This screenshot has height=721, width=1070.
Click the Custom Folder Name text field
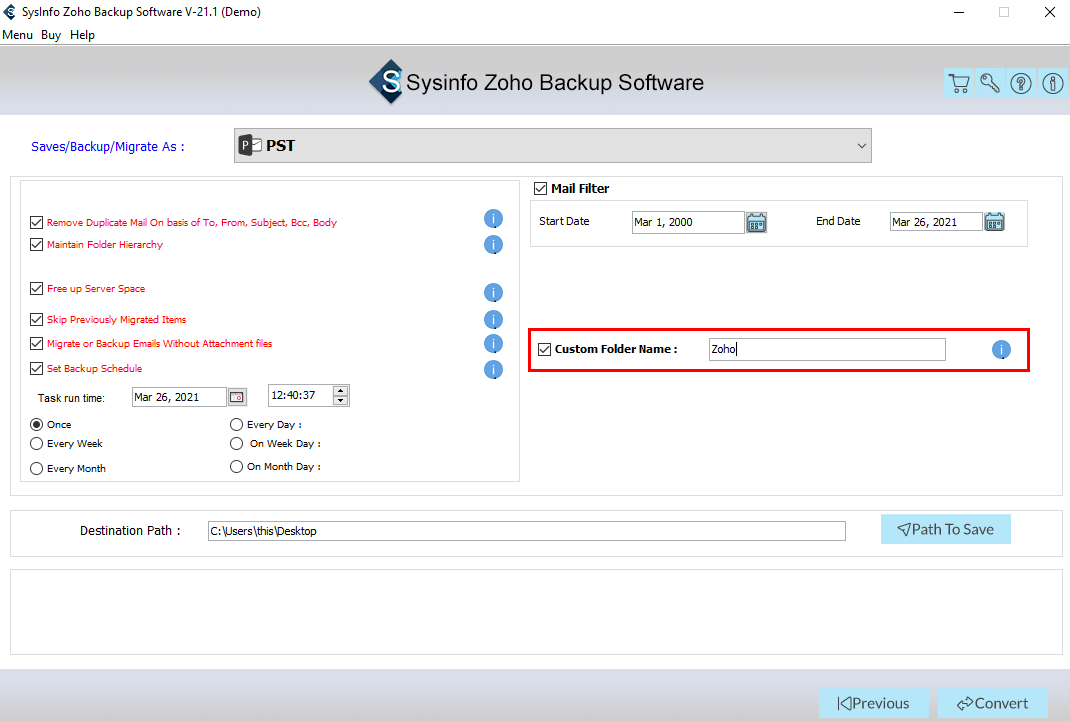pos(827,349)
